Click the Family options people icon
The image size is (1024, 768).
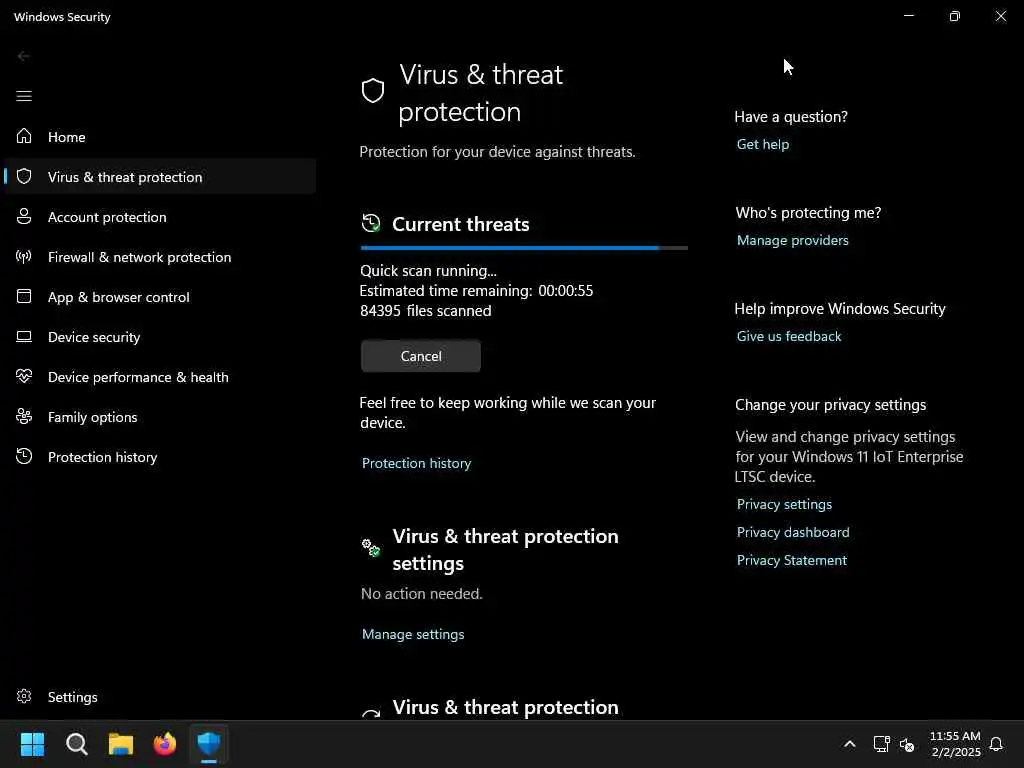(x=24, y=417)
